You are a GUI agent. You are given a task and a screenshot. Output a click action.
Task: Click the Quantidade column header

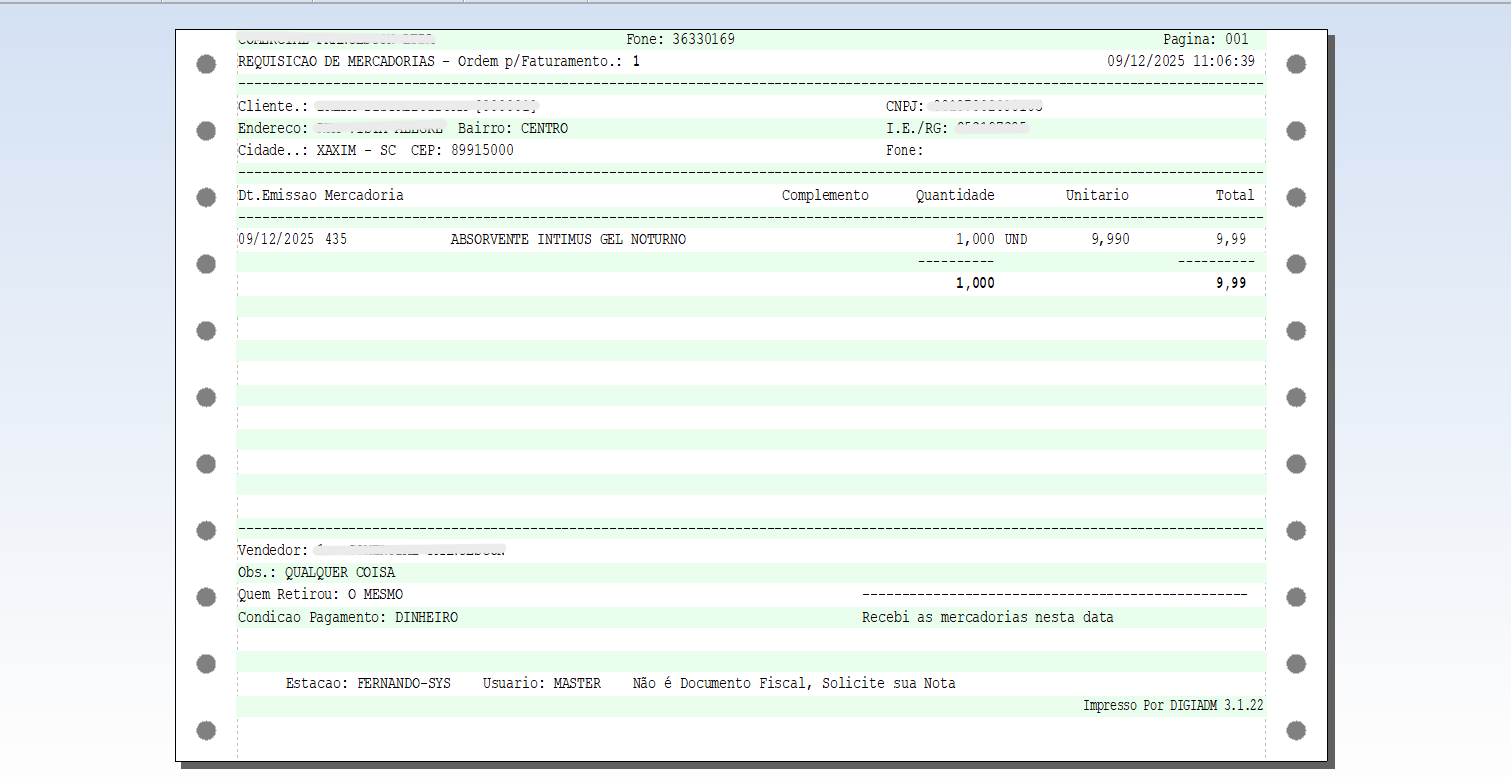click(955, 195)
